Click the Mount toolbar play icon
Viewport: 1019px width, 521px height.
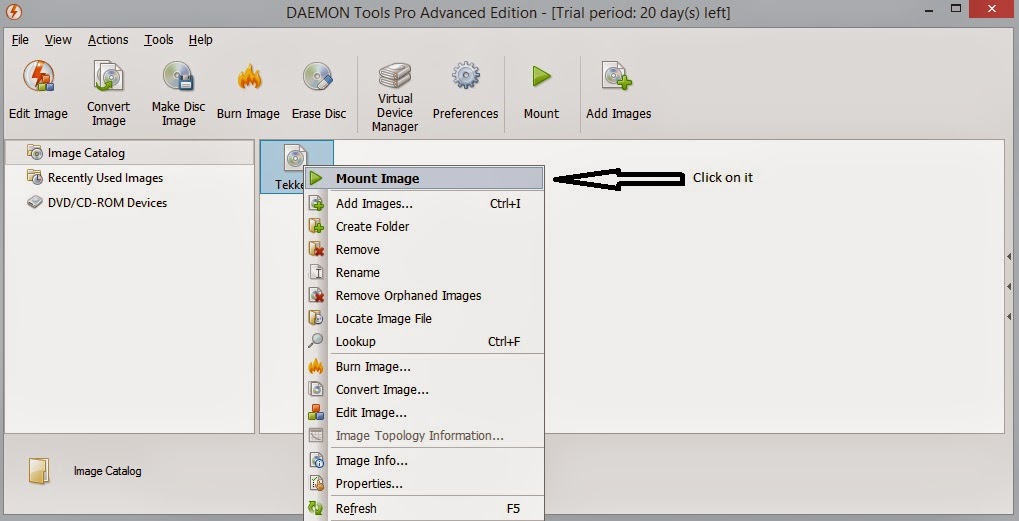tap(541, 76)
